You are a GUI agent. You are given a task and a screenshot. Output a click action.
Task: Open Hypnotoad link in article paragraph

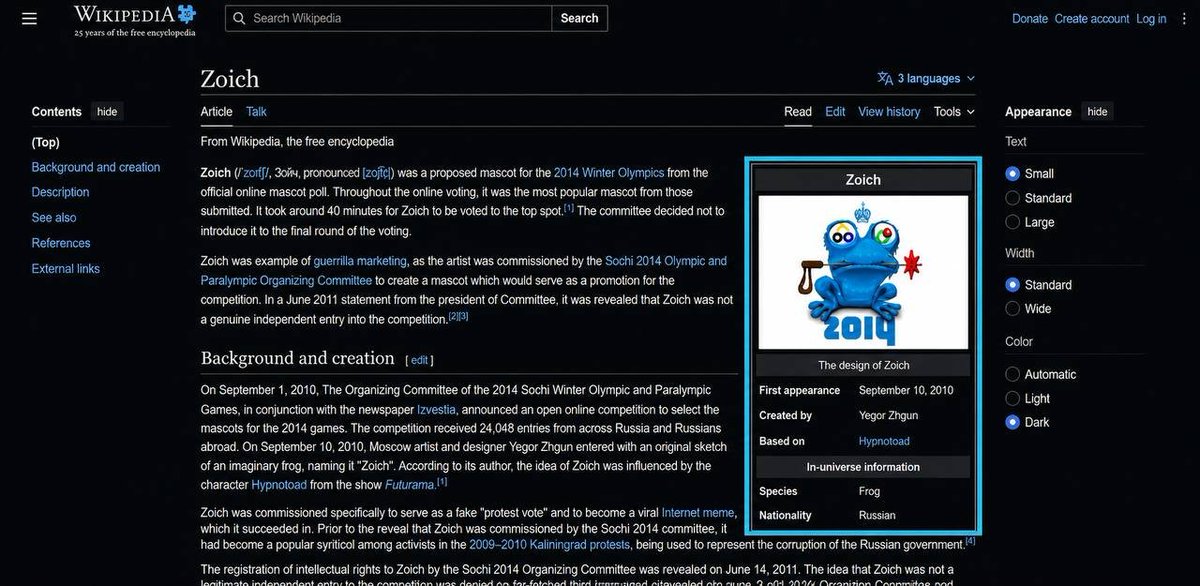click(278, 485)
